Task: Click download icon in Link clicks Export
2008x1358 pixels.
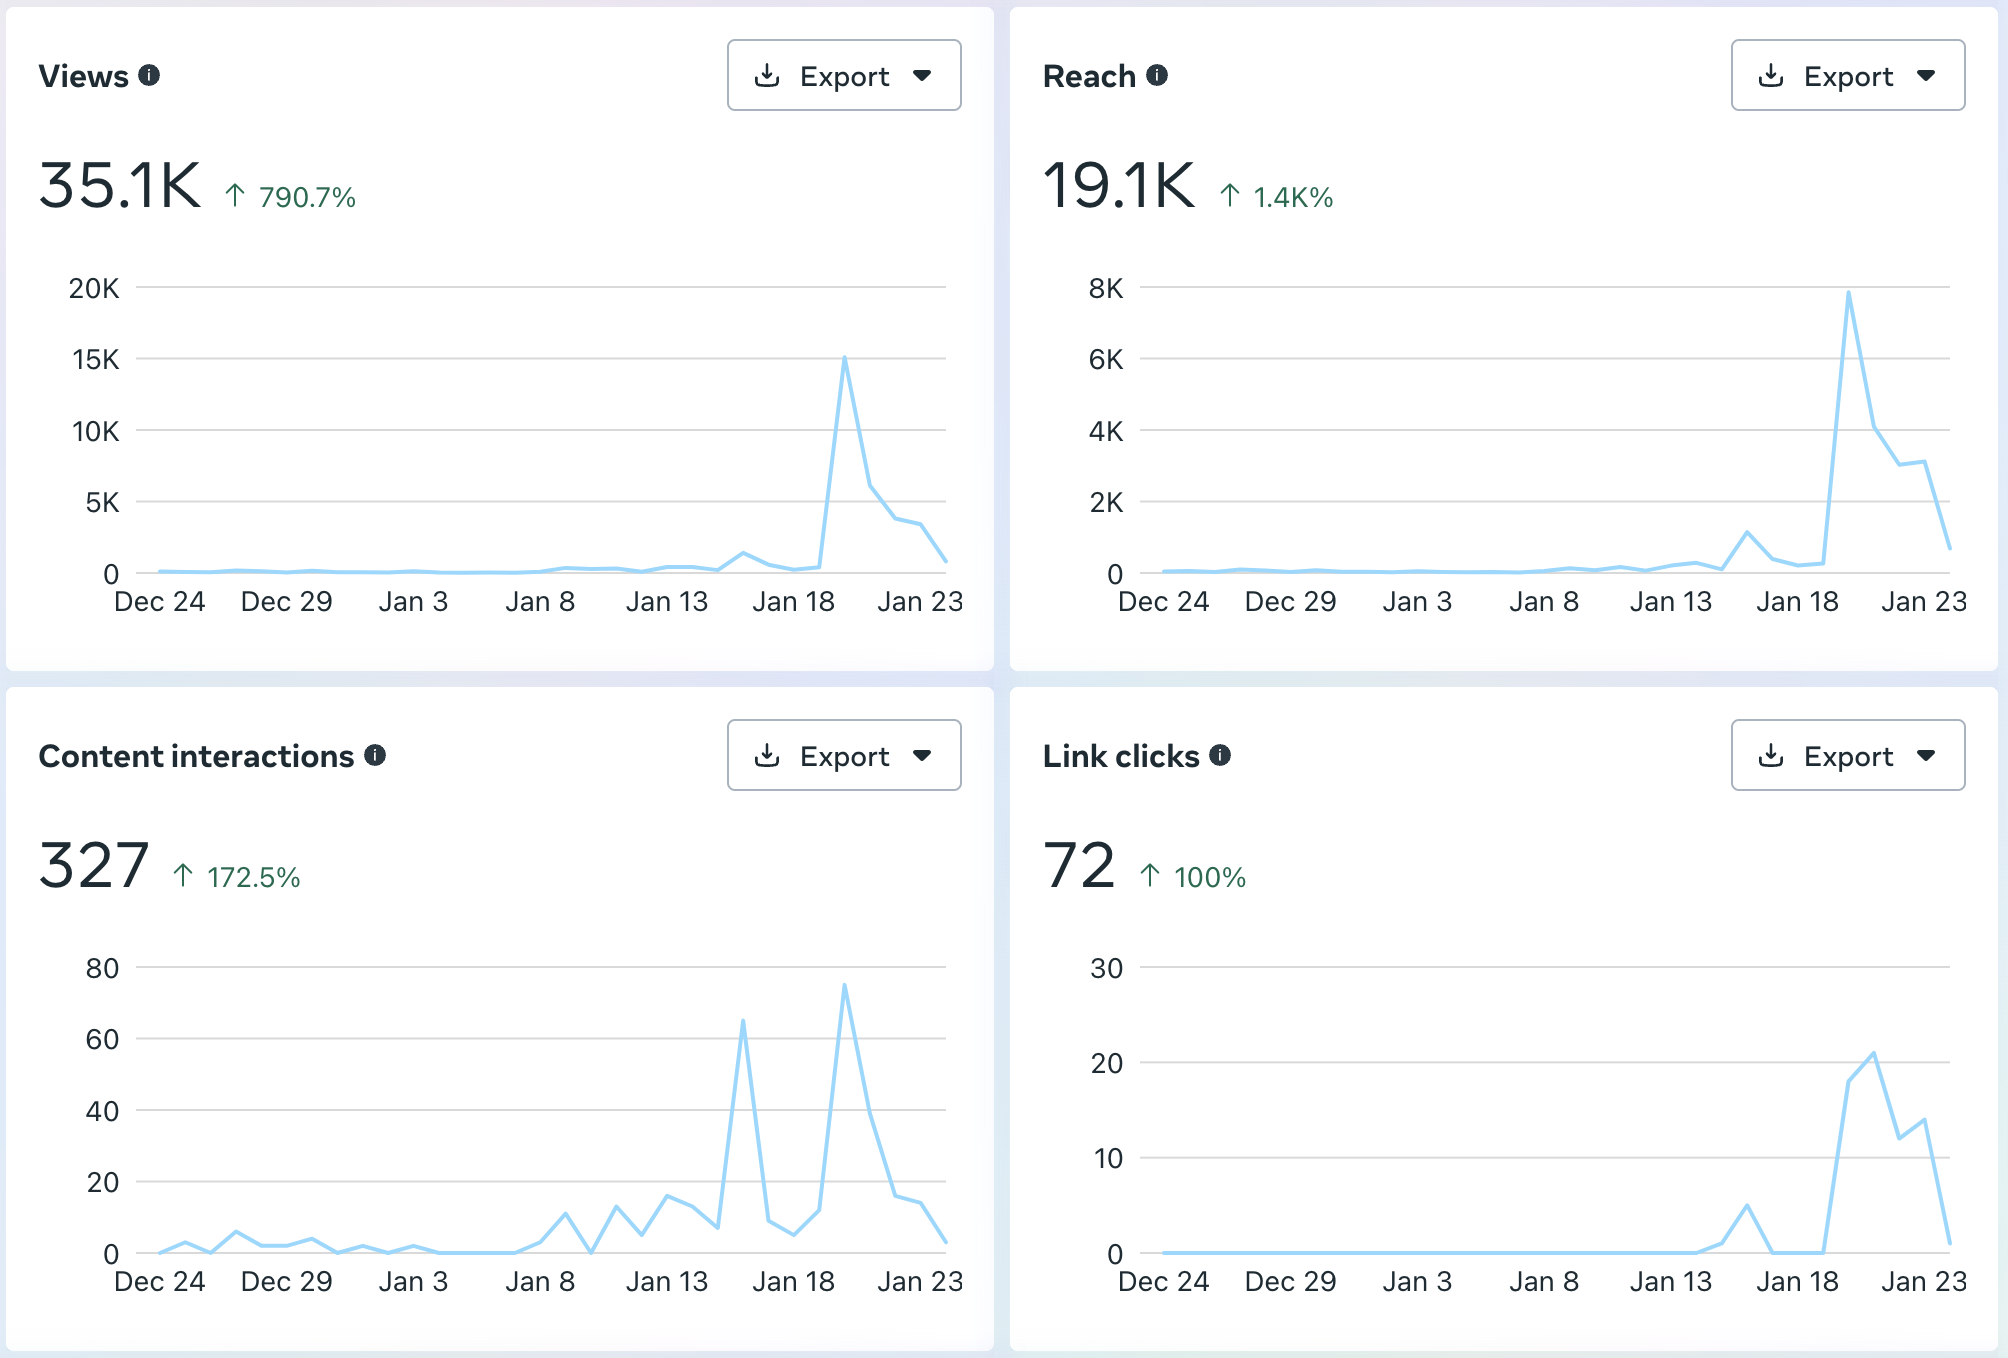Action: [1771, 755]
